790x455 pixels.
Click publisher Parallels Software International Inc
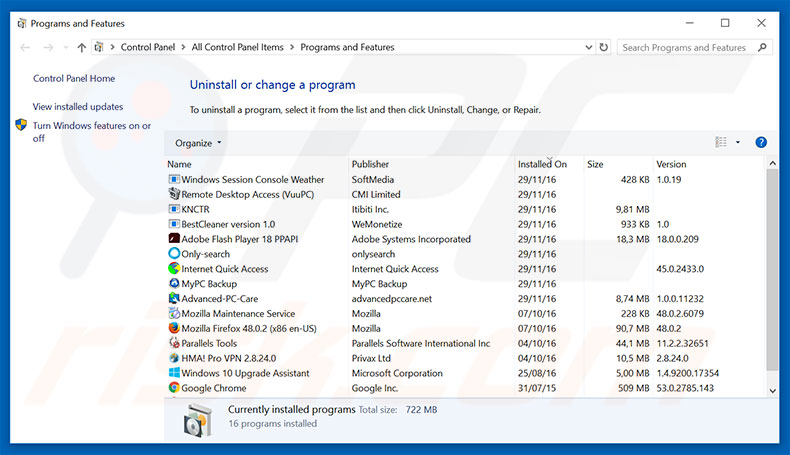click(x=421, y=343)
